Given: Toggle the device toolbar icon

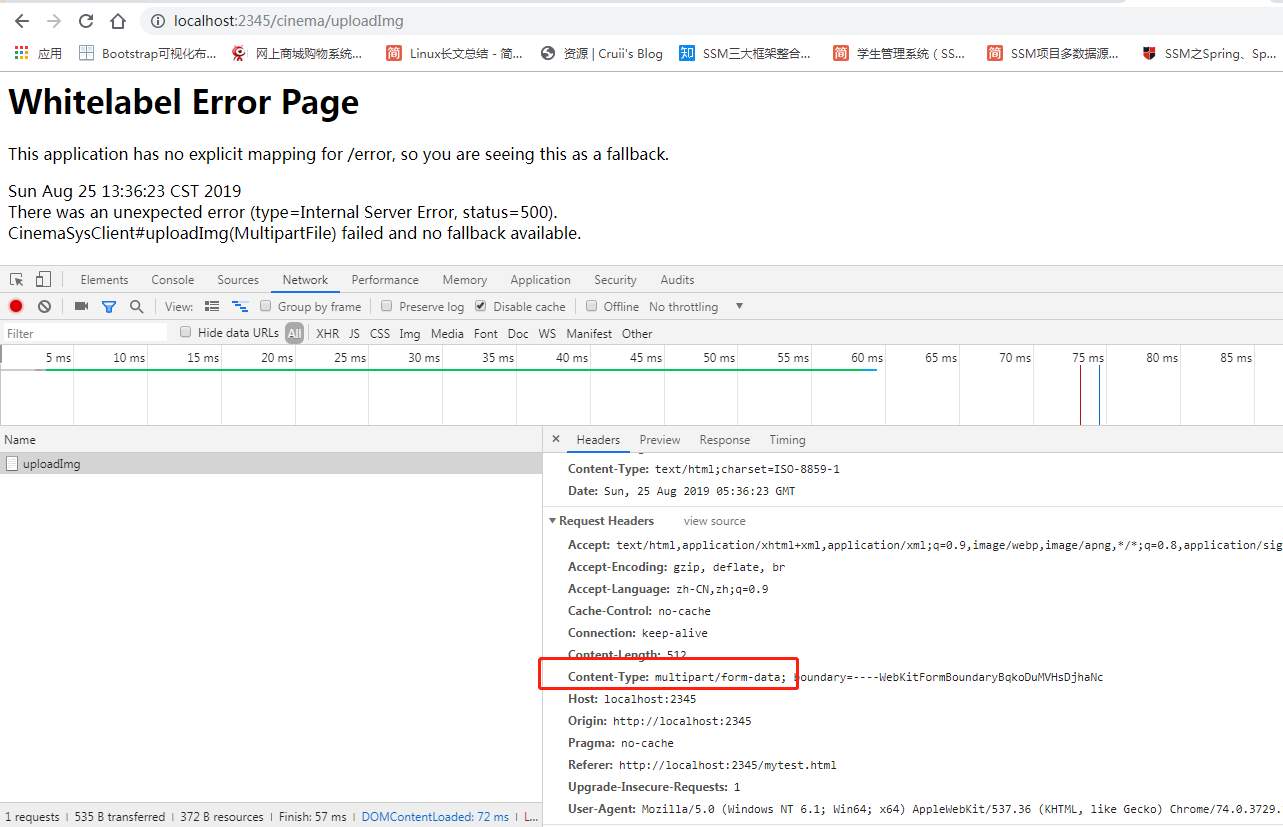Looking at the screenshot, I should pos(43,280).
